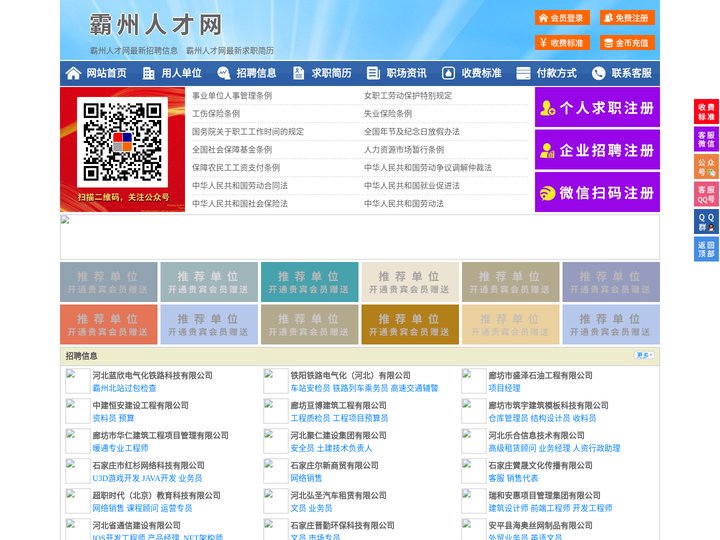
Task: Open job 霸州北站过包检查
Action: [124, 388]
